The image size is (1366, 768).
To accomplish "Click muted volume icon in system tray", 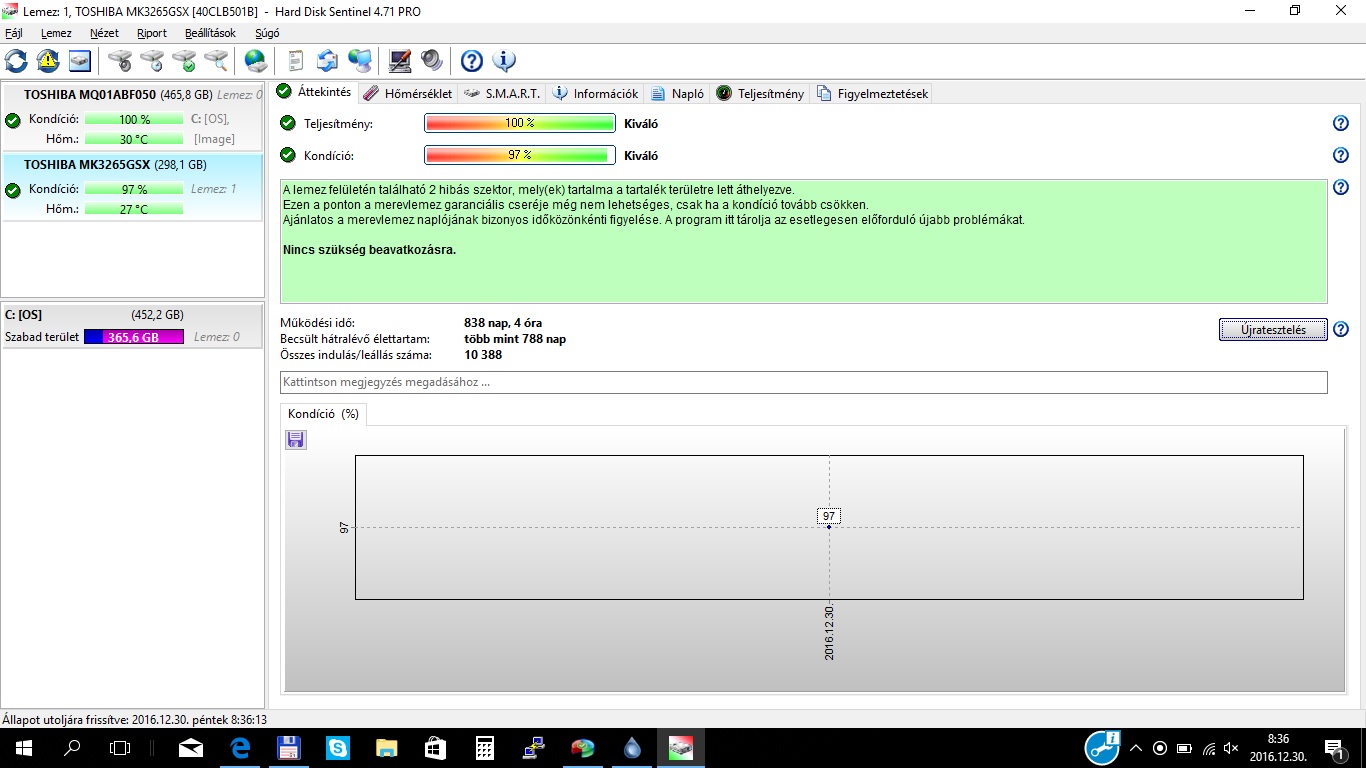I will [1231, 748].
